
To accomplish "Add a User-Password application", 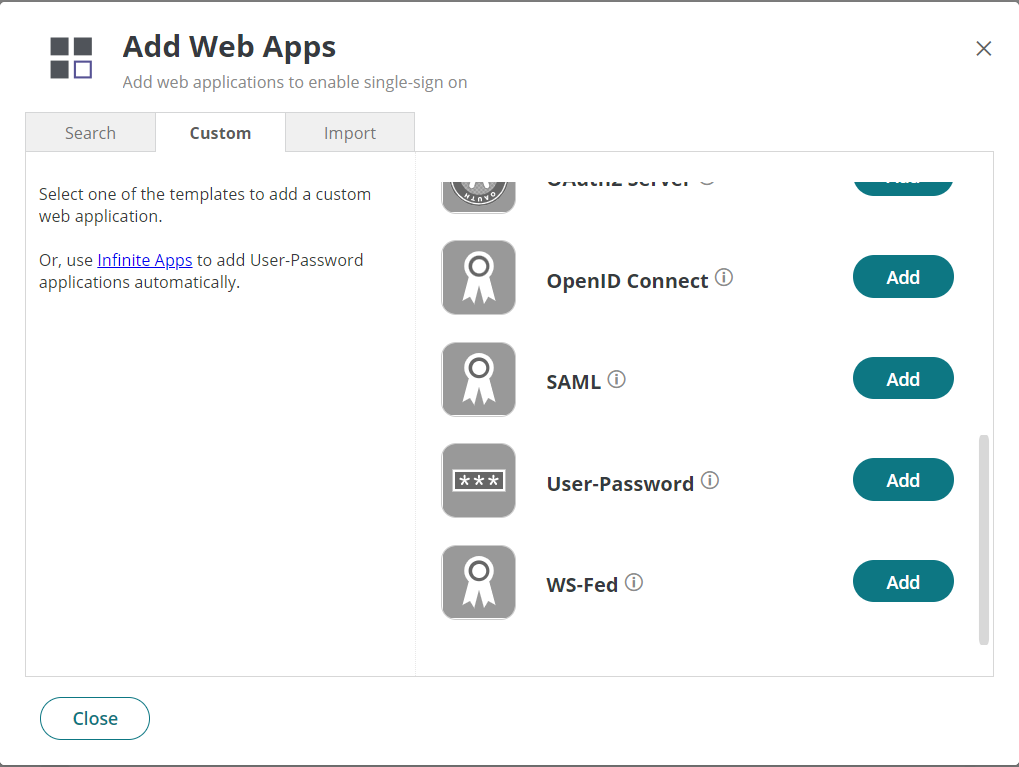I will pyautogui.click(x=902, y=480).
